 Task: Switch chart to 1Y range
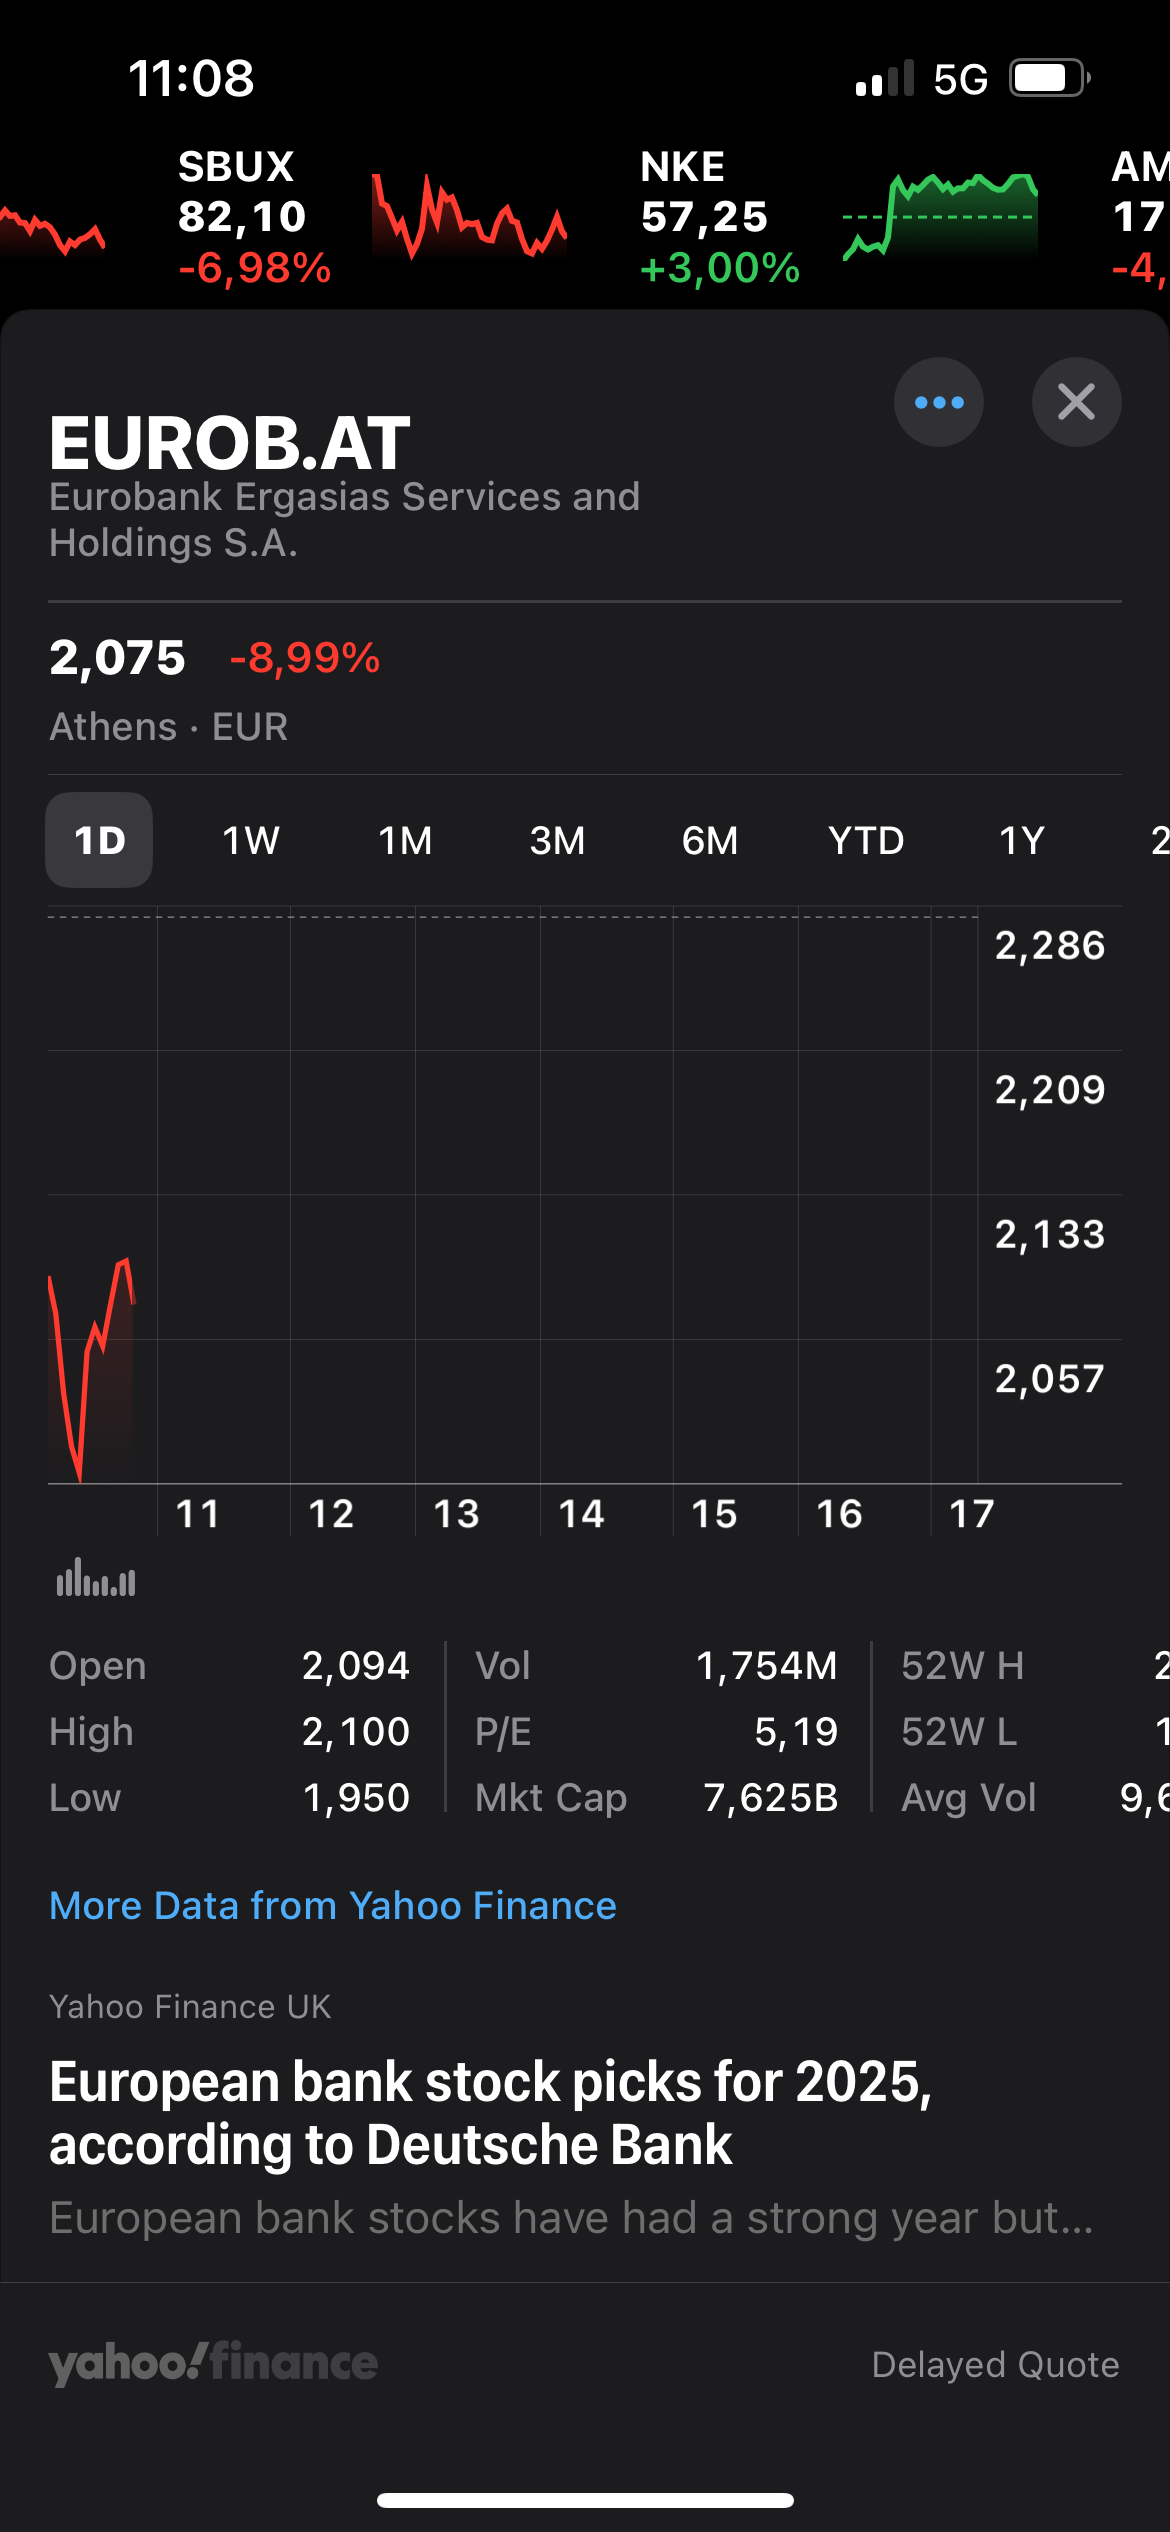(1021, 840)
